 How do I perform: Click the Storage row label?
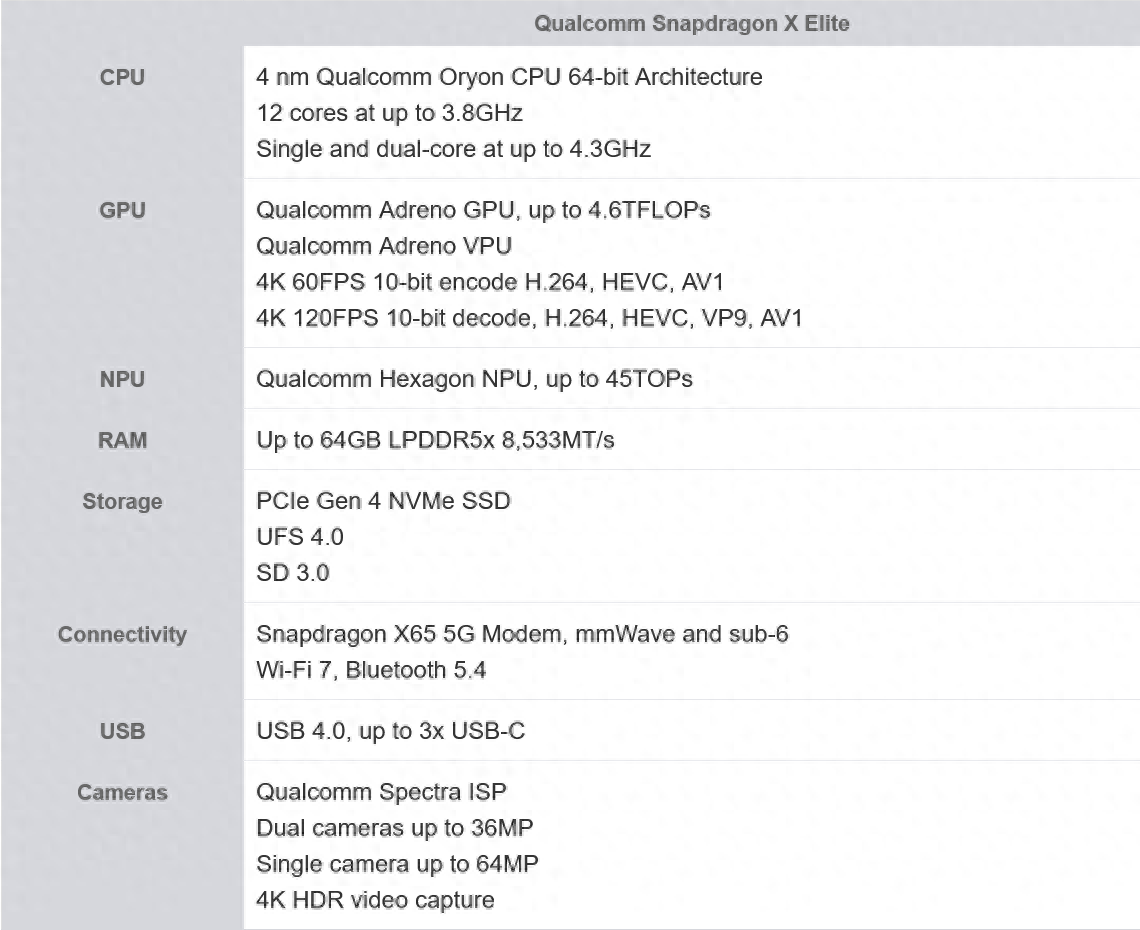tap(122, 502)
